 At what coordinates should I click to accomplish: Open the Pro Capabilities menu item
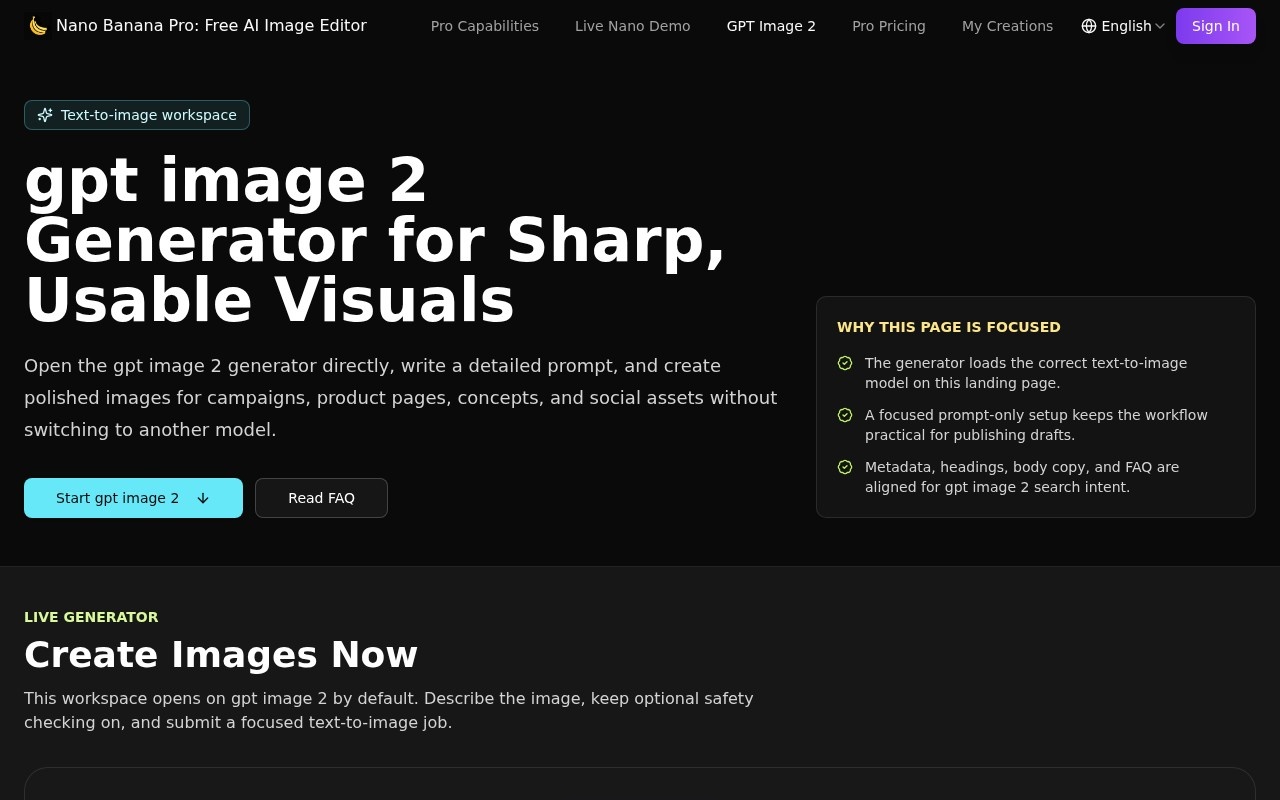tap(485, 26)
